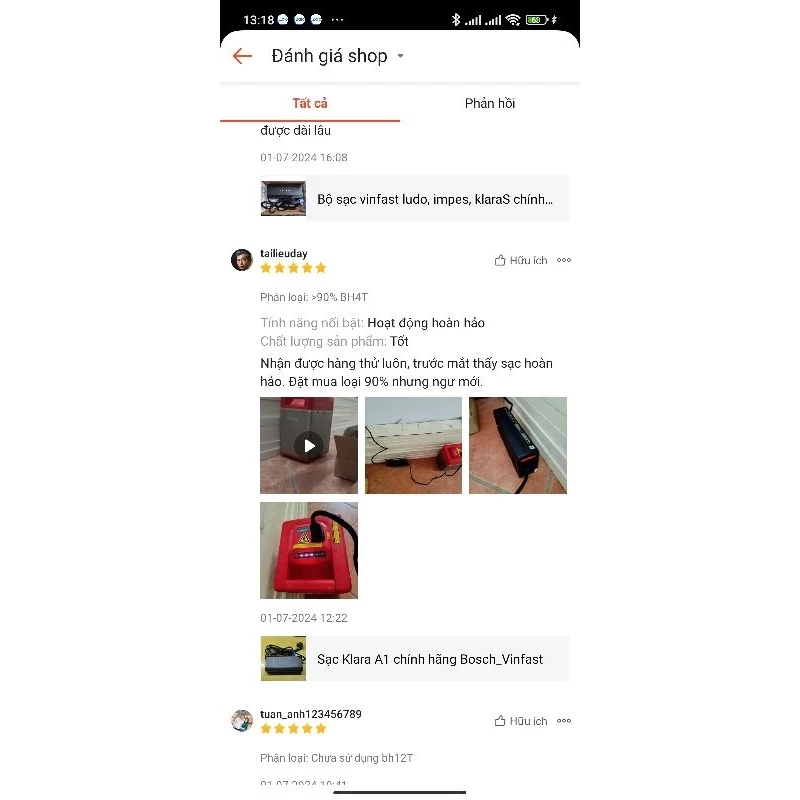Open tailieuday's profile avatar
Image resolution: width=800 pixels, height=800 pixels.
coord(241,260)
